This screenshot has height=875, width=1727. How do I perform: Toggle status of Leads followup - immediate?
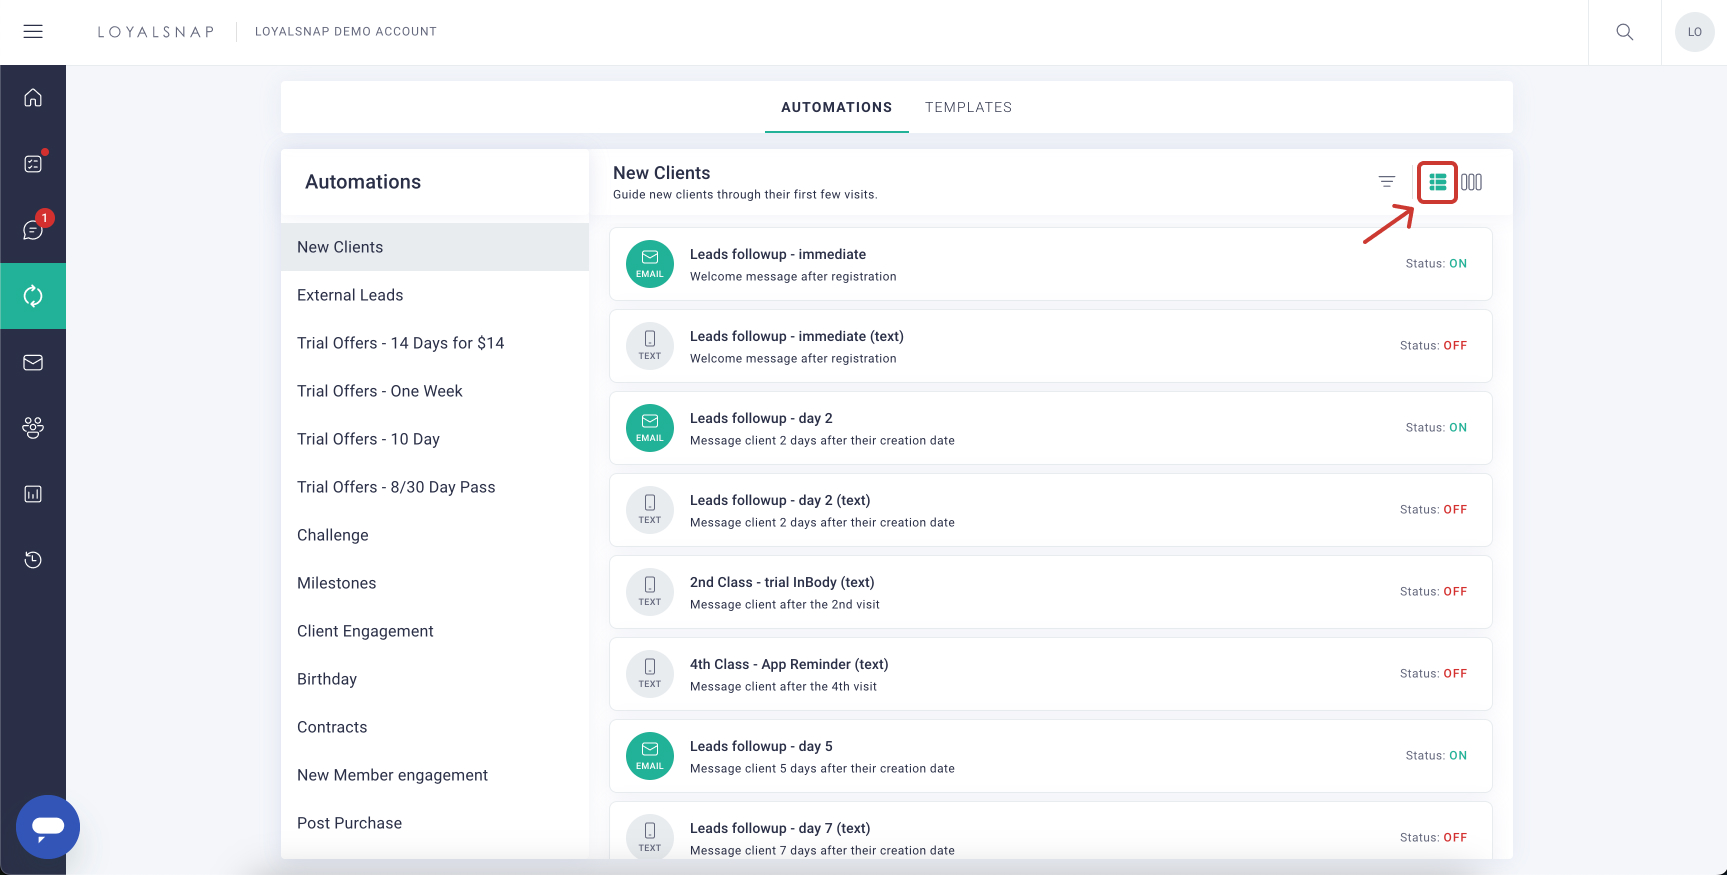pos(1457,264)
